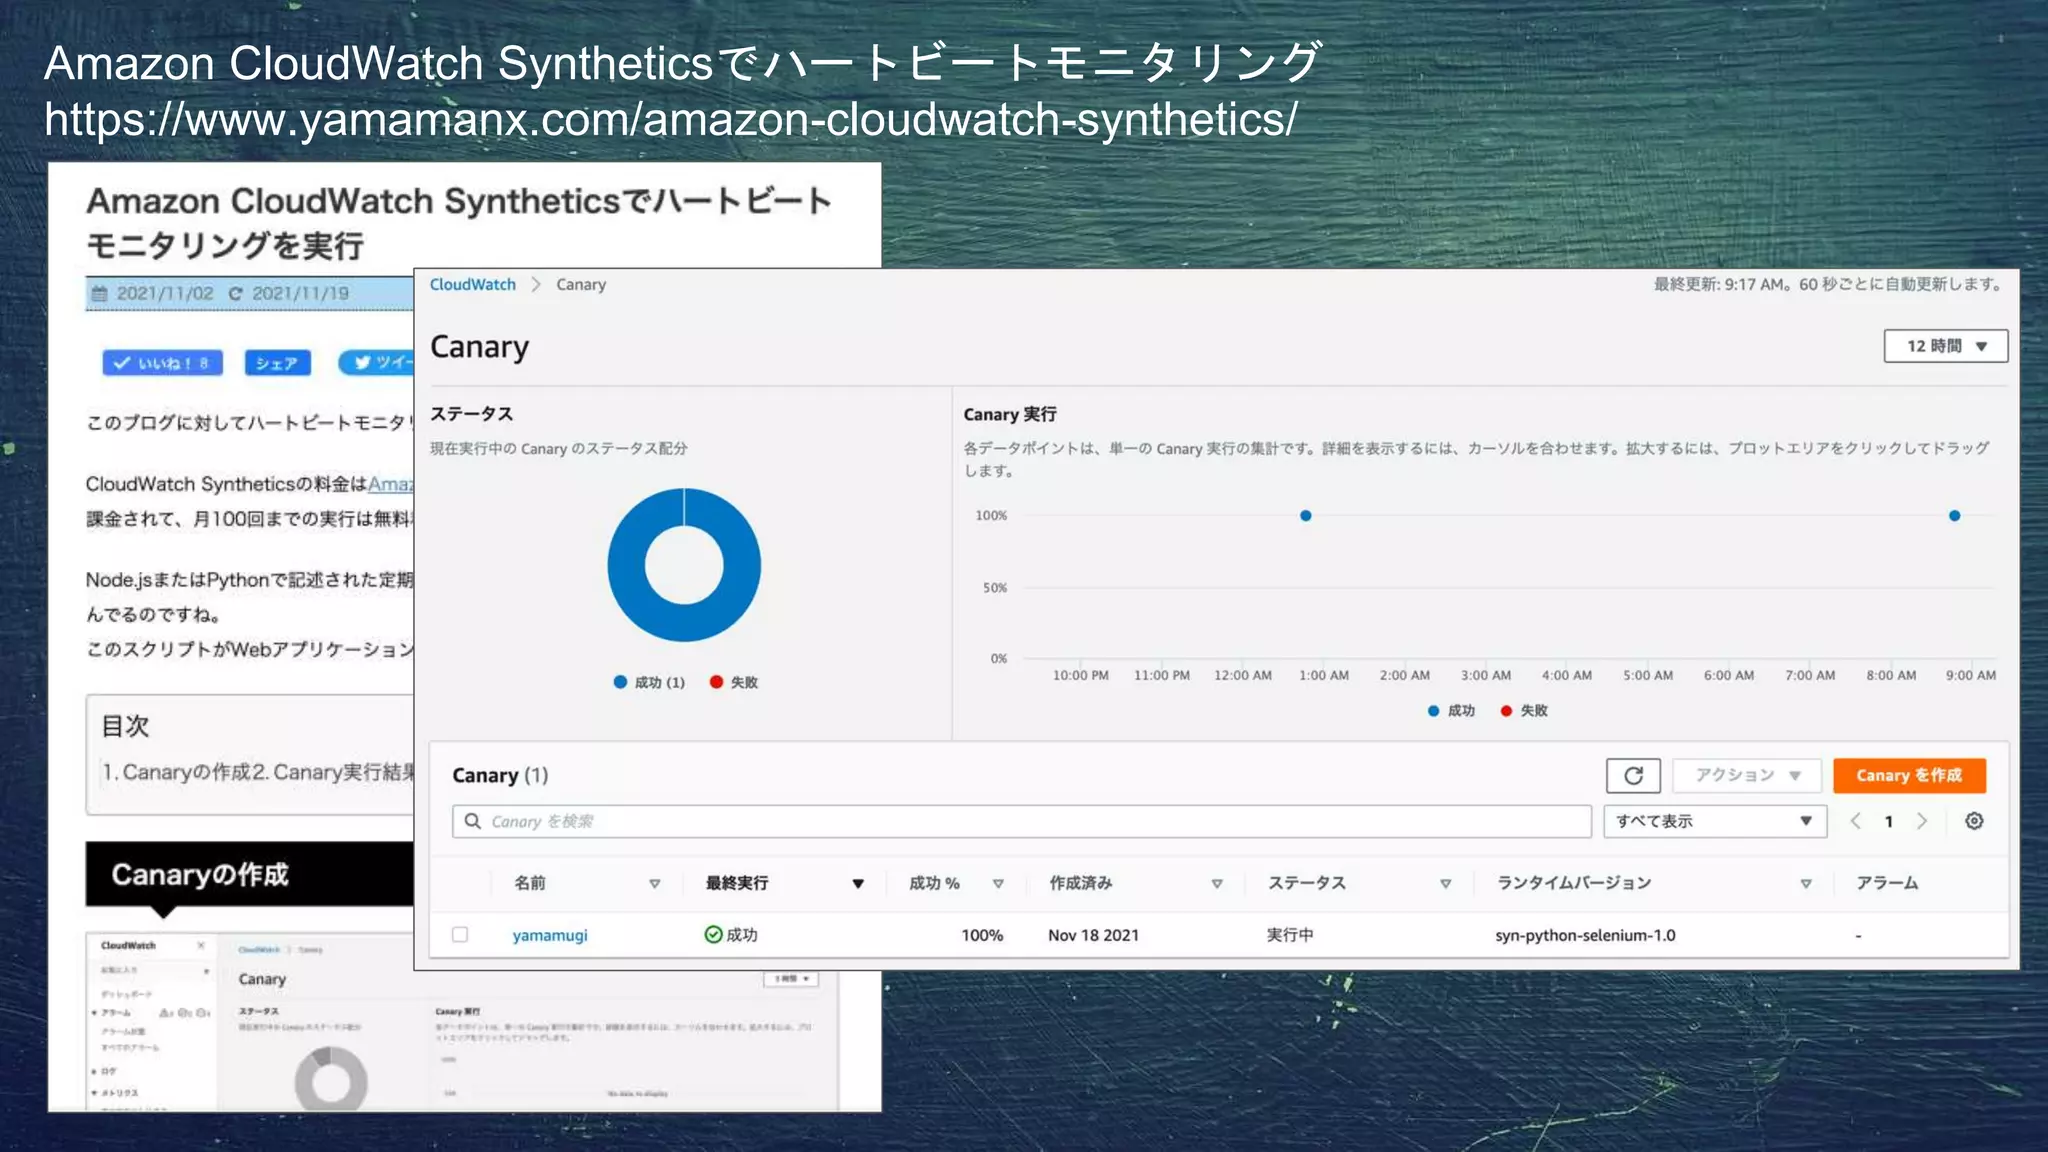Image resolution: width=2048 pixels, height=1152 pixels.
Task: Click the data point near 1:00 AM
Action: [1305, 516]
